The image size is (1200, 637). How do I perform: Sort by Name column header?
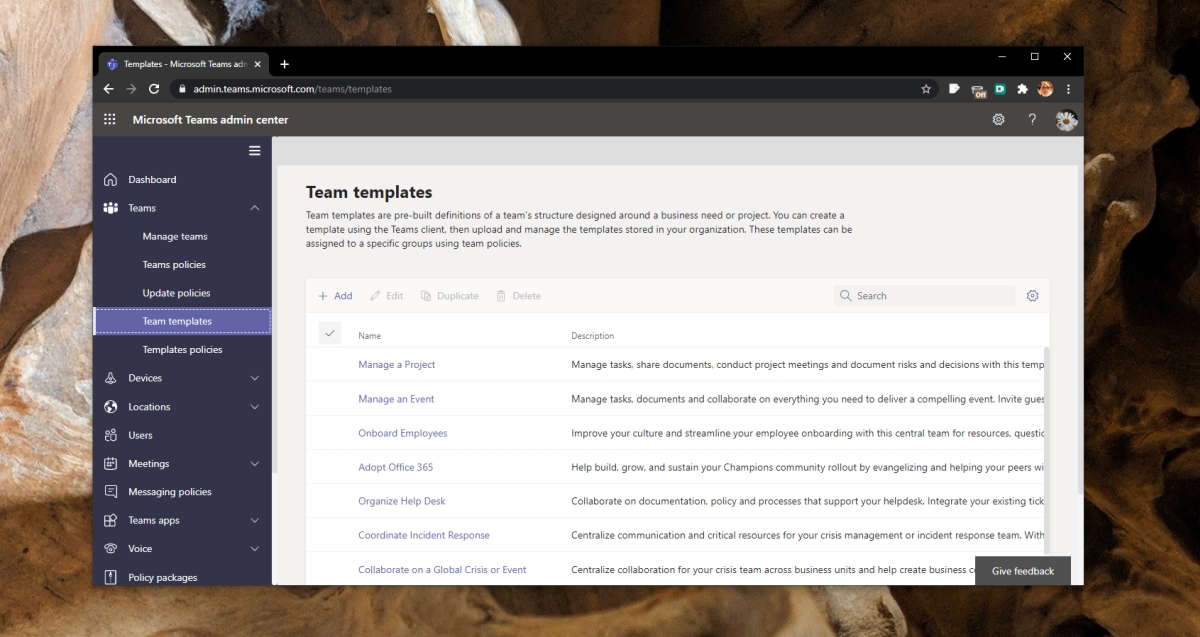click(370, 336)
